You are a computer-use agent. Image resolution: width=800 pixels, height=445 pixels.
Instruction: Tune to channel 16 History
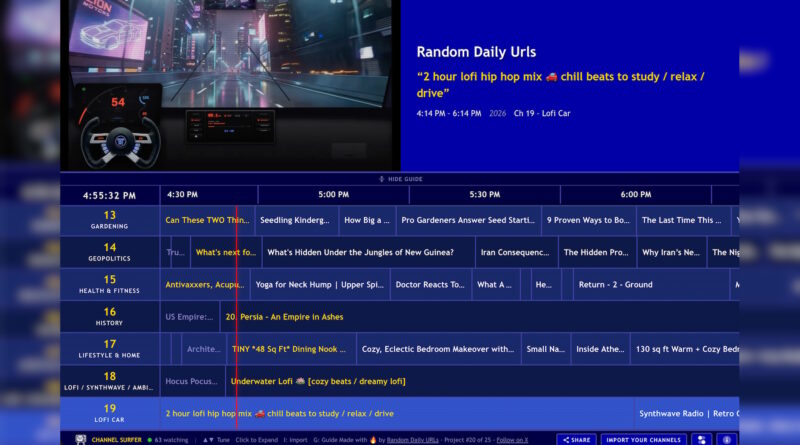[x=110, y=317]
